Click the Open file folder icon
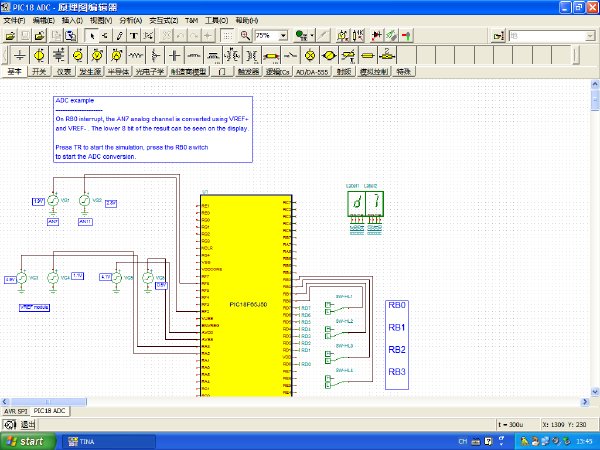 pyautogui.click(x=10, y=36)
